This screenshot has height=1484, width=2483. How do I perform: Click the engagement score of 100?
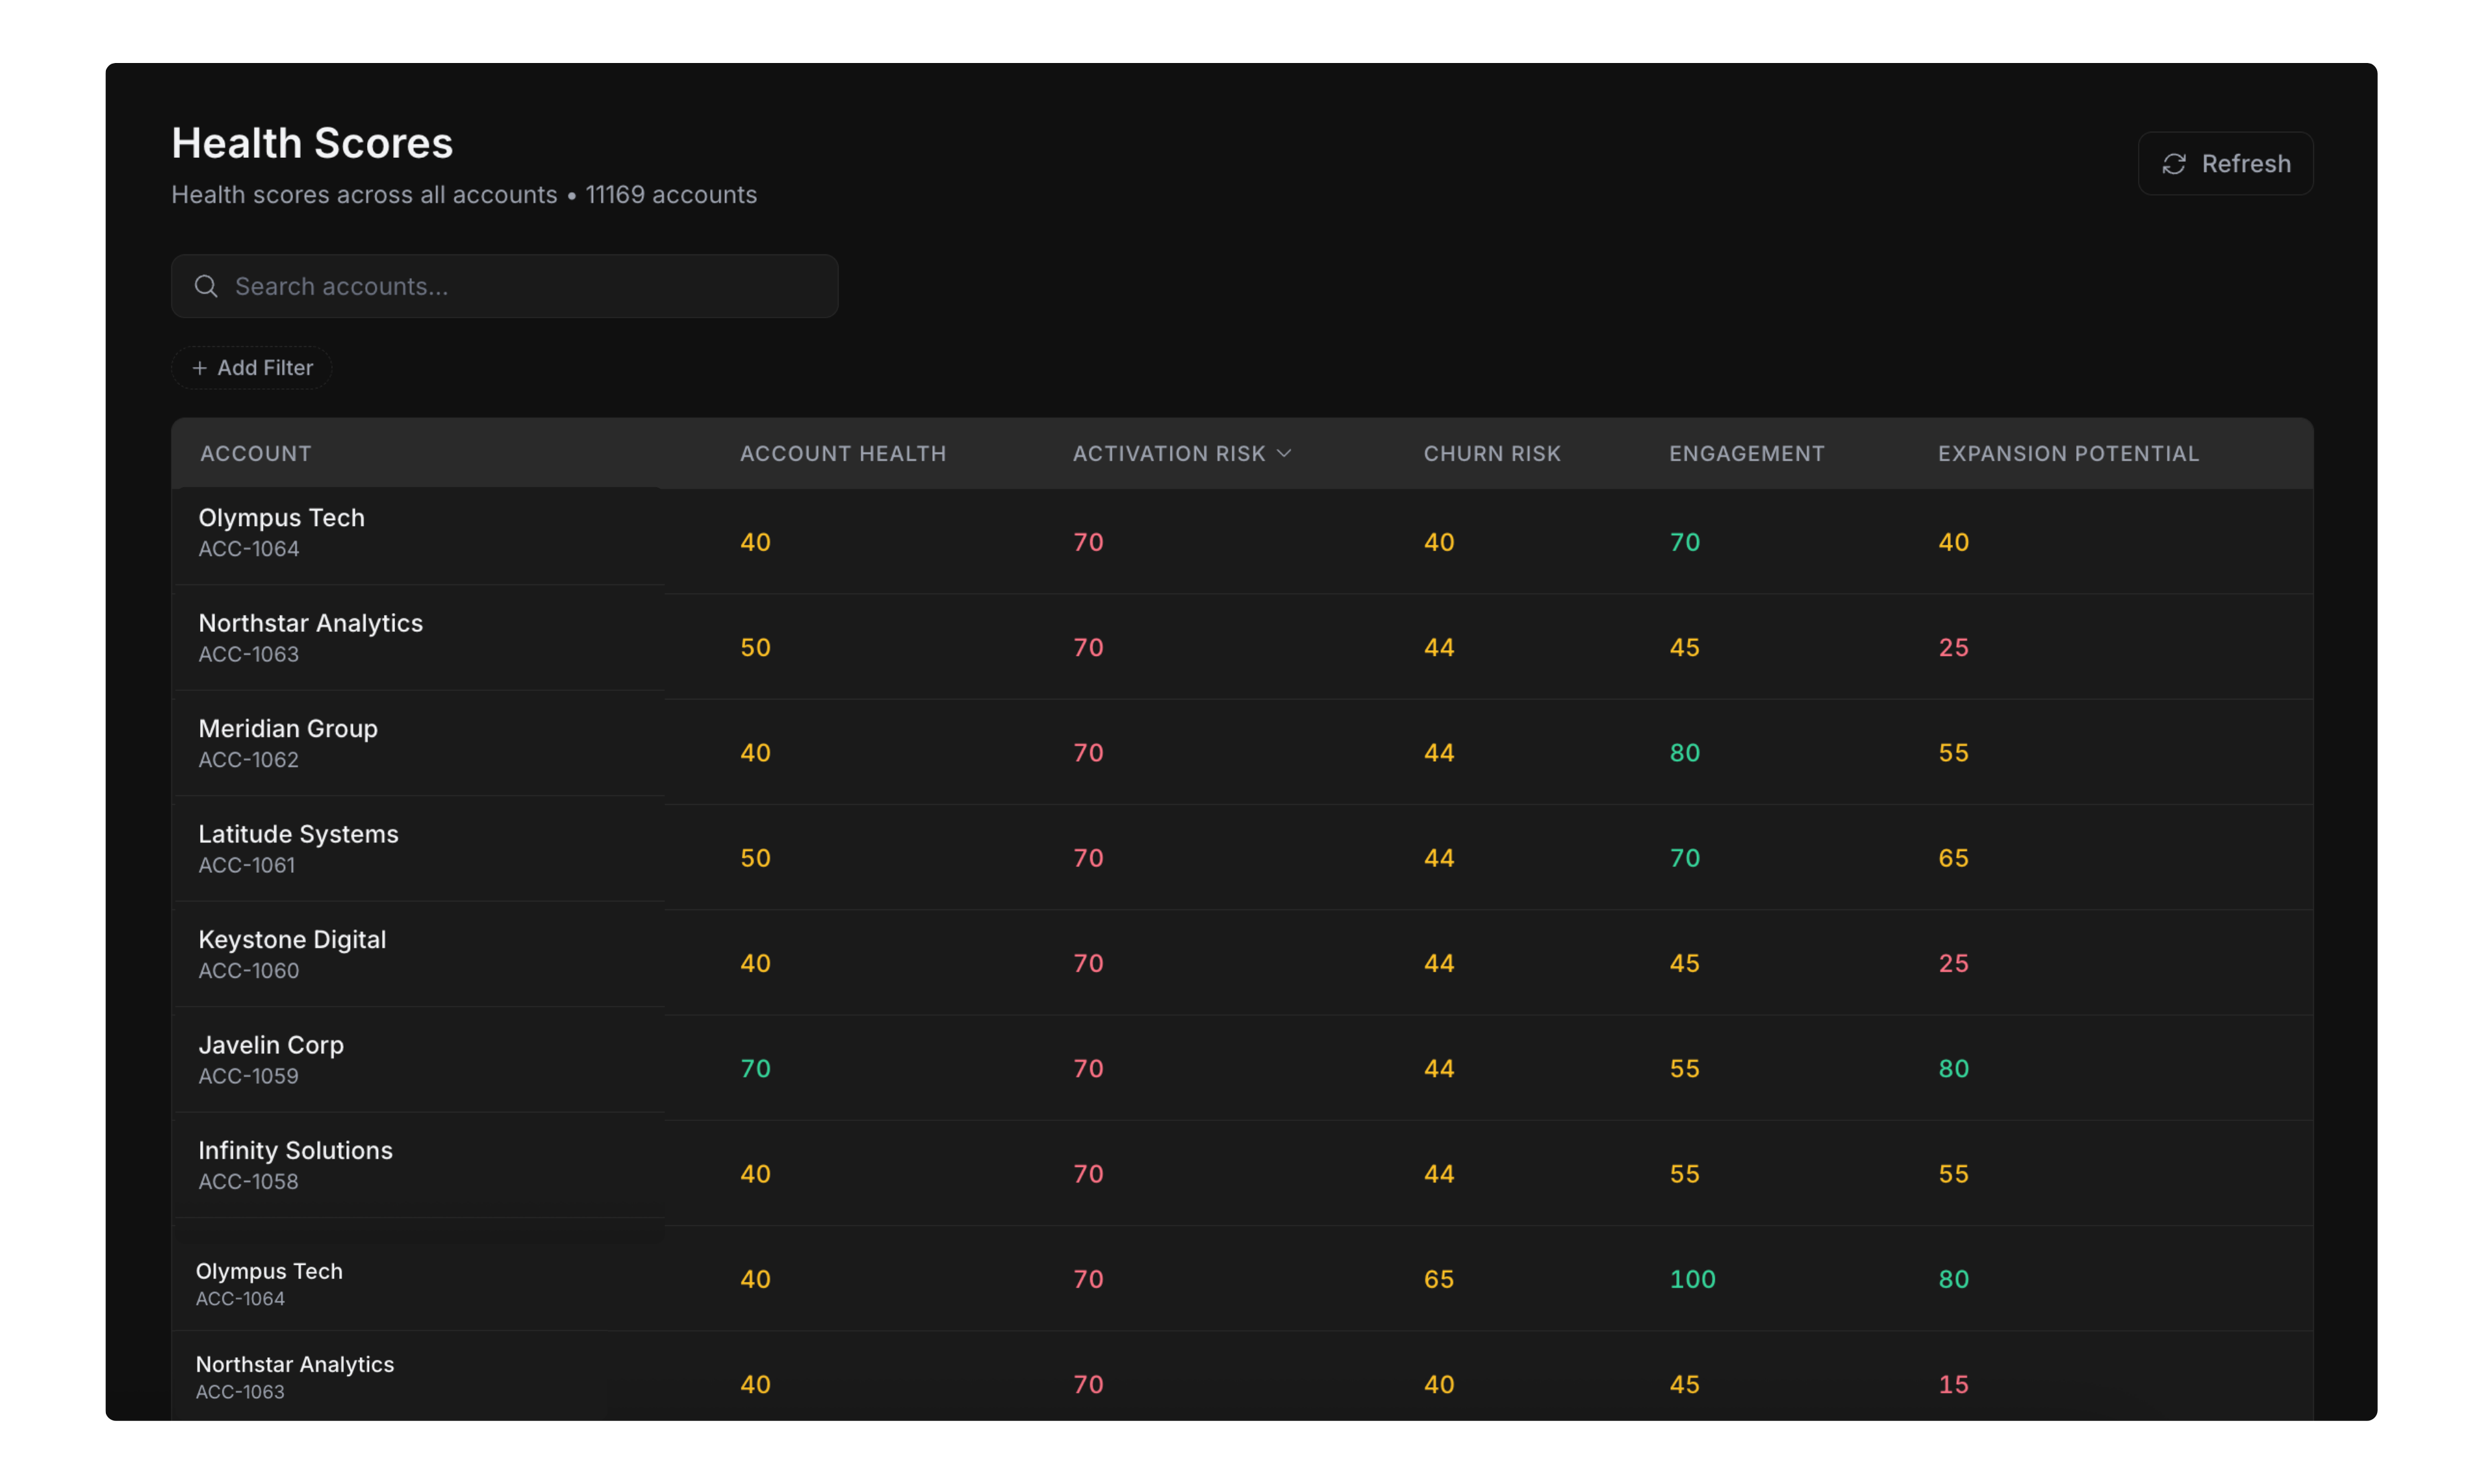click(1692, 1279)
